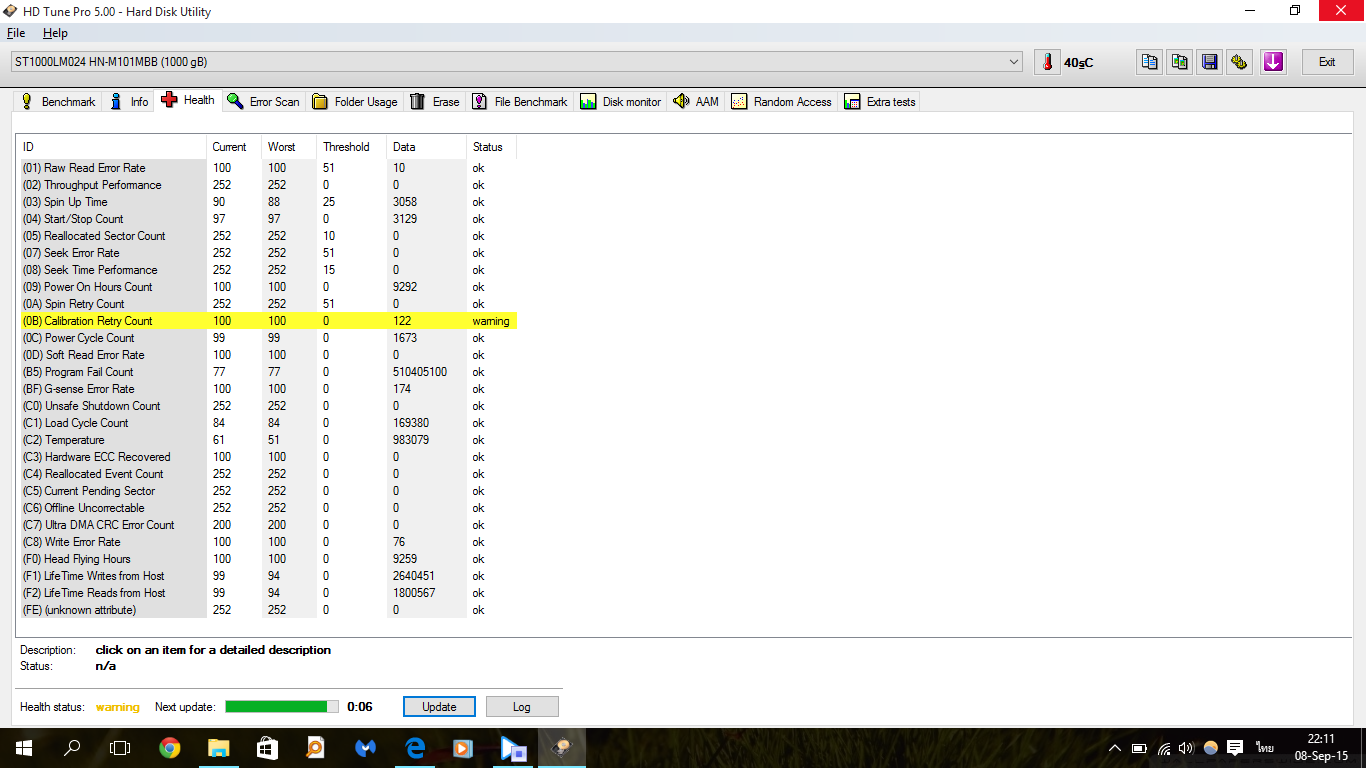The image size is (1366, 768).
Task: Click the Current column header
Action: coord(235,147)
